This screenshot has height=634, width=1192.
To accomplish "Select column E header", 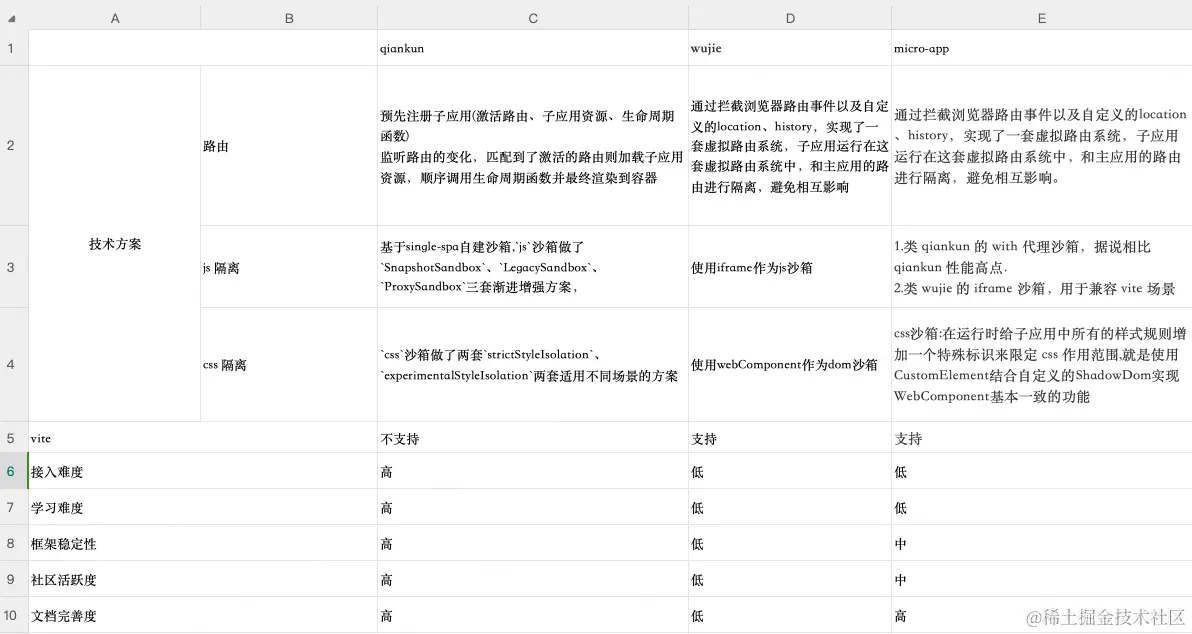I will [x=1041, y=18].
